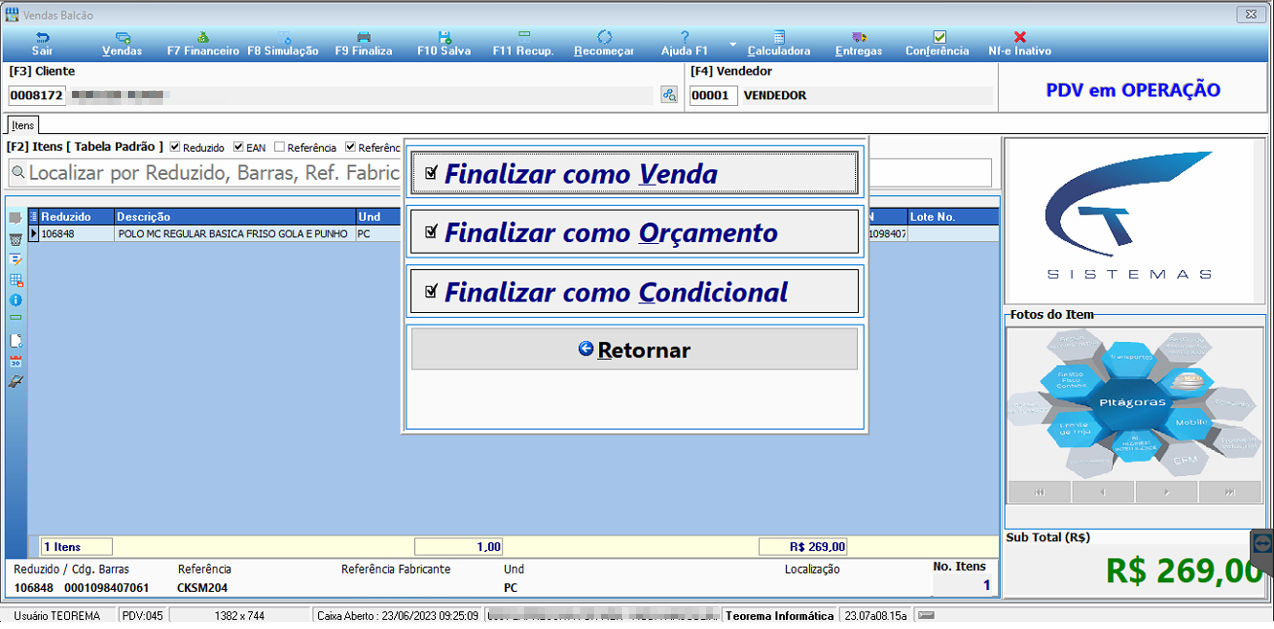The width and height of the screenshot is (1274, 629).
Task: Expand the dropdown arrow beside Ajuda F1
Action: tap(732, 44)
